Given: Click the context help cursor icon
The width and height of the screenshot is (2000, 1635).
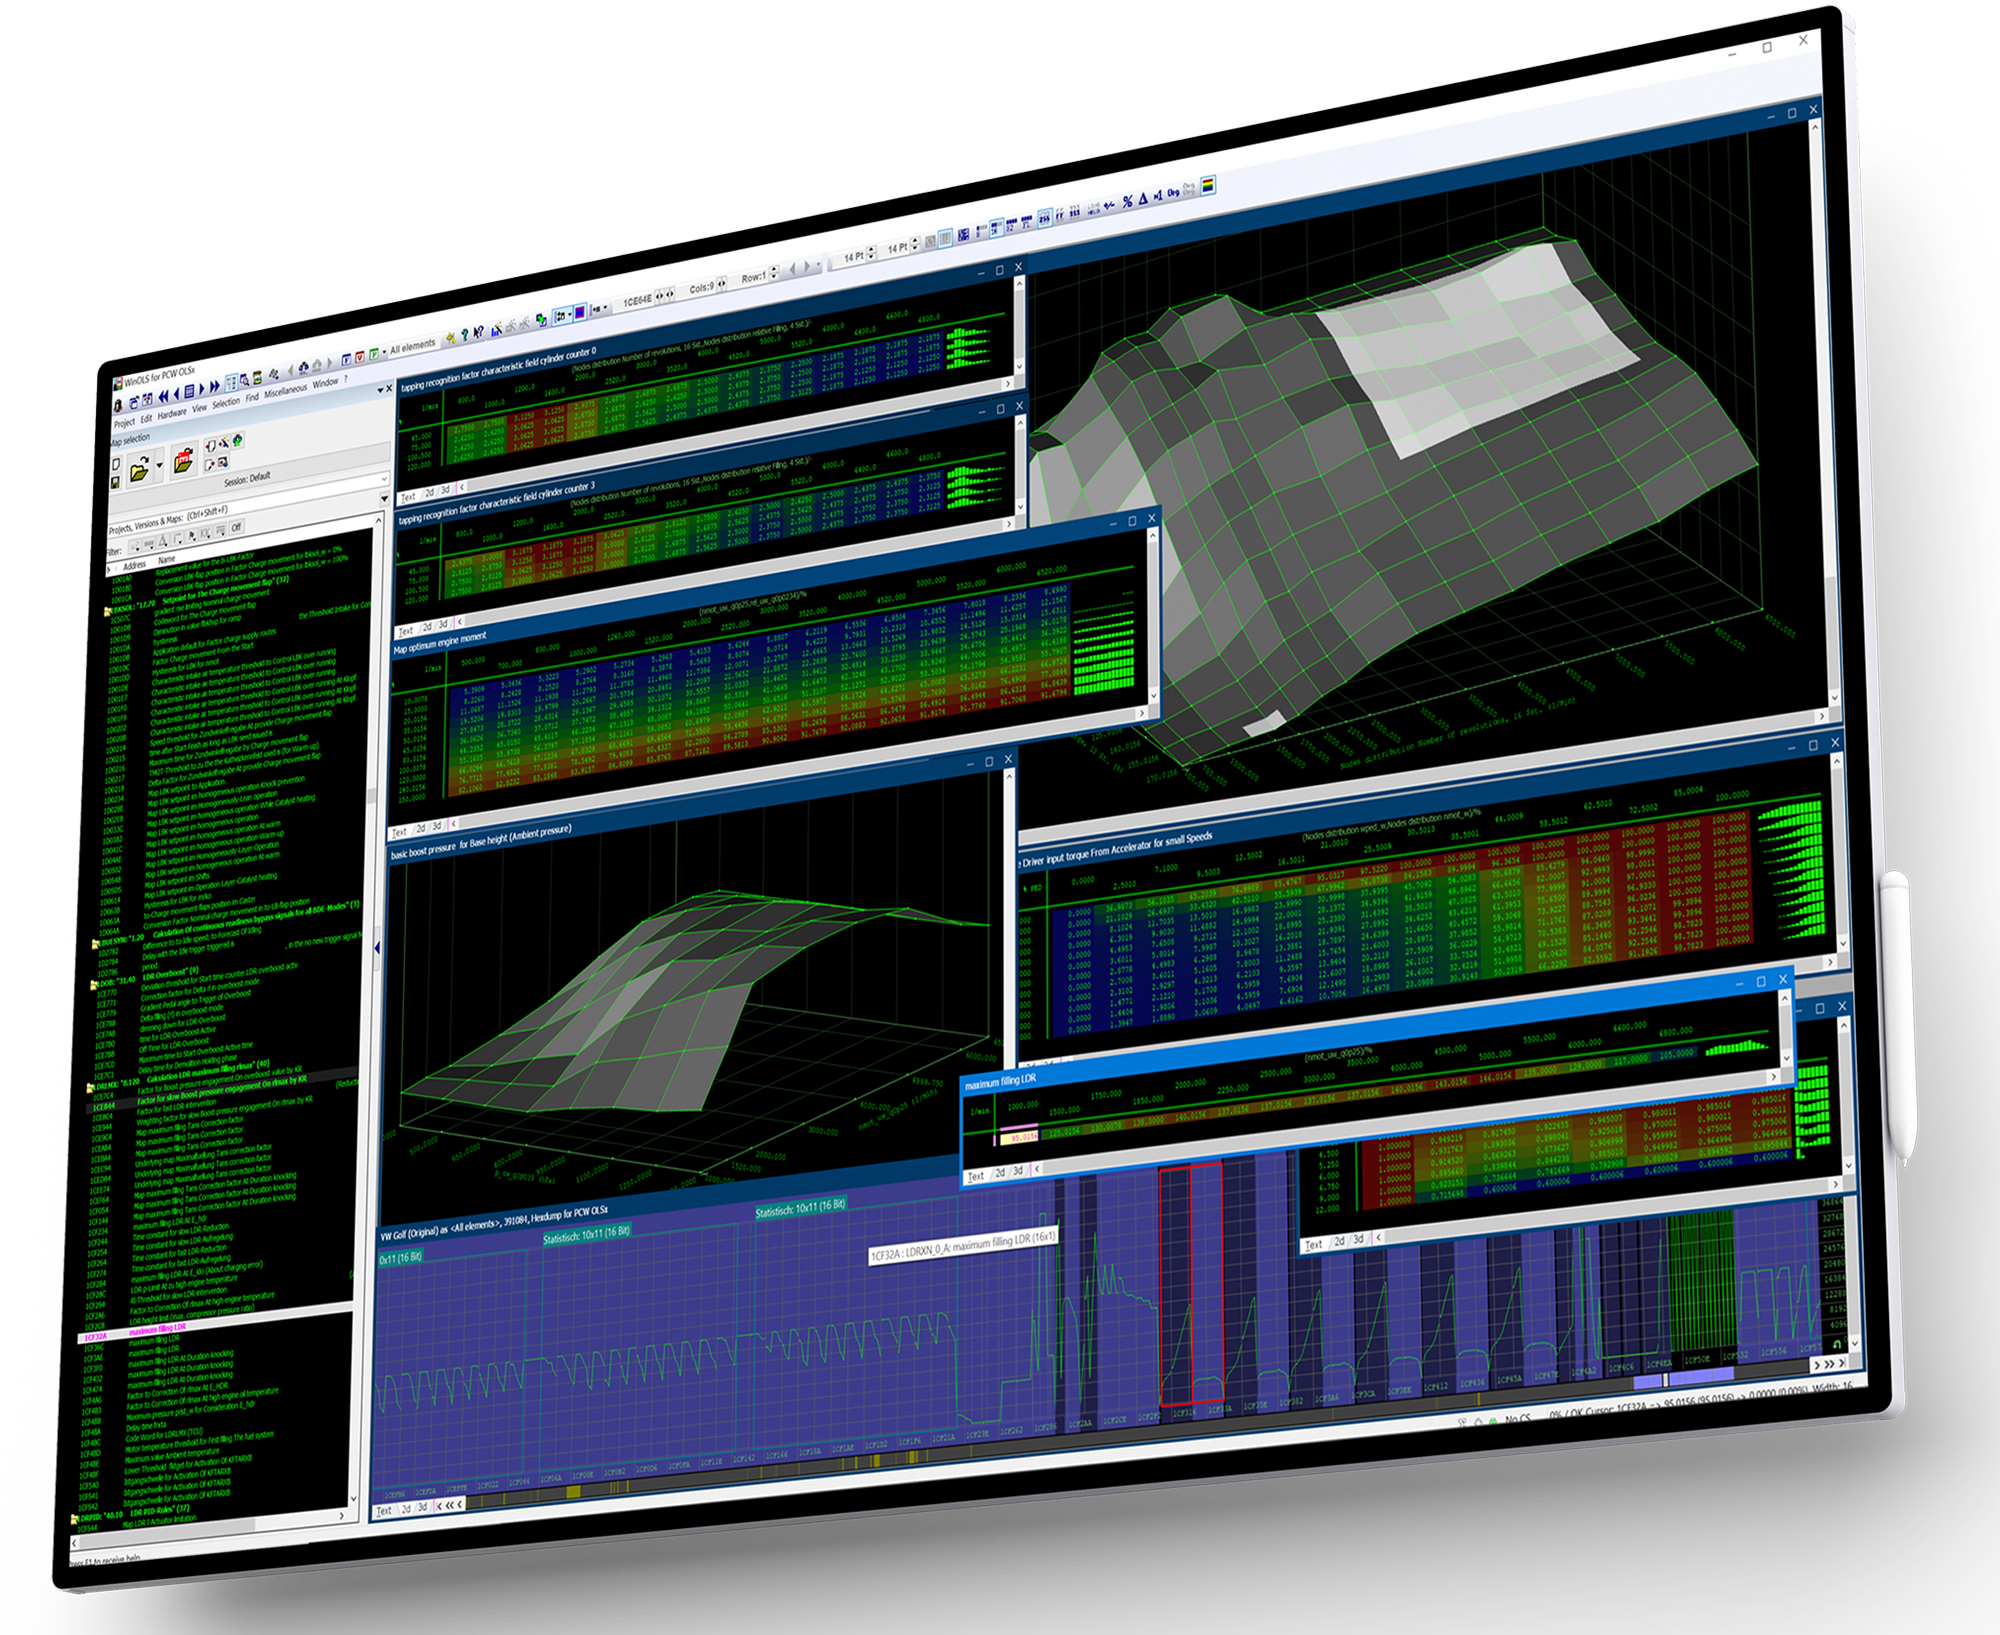Looking at the screenshot, I should pos(479,332).
